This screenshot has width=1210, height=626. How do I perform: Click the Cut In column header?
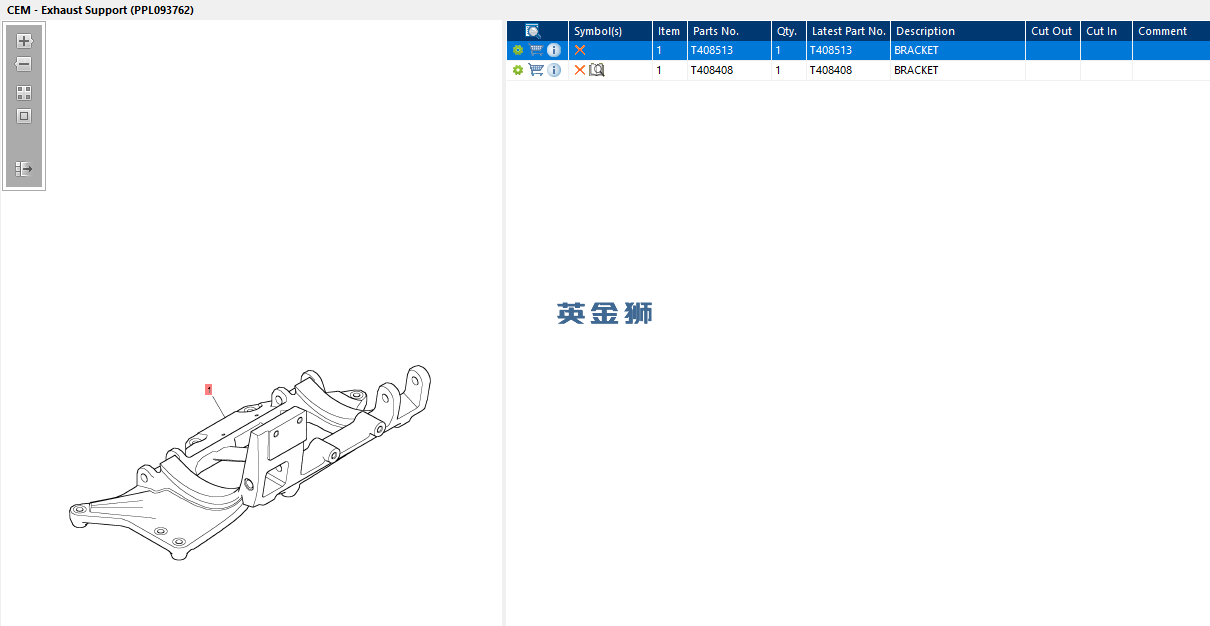pyautogui.click(x=1106, y=31)
